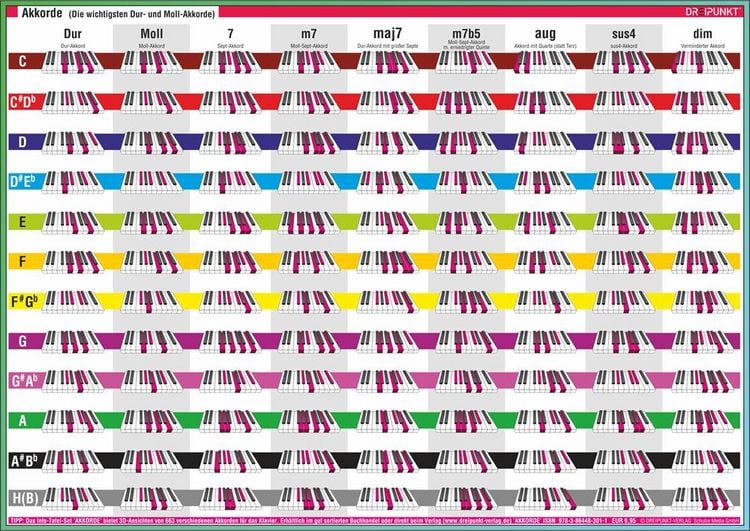Click the 'H(B)' row label
This screenshot has width=750, height=531.
pos(25,498)
